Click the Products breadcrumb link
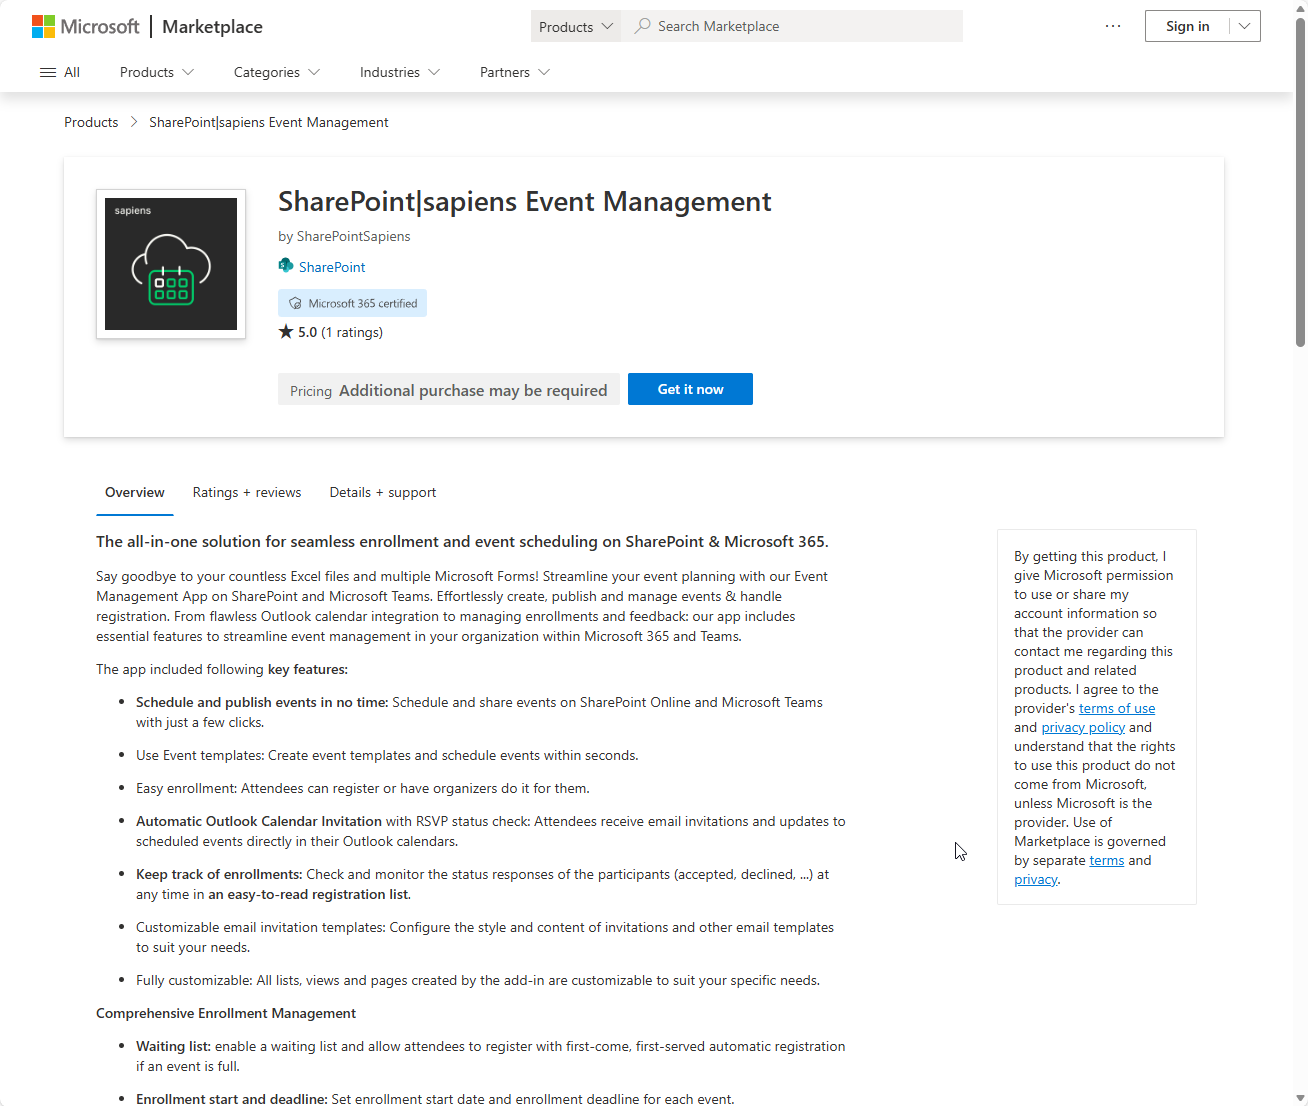The height and width of the screenshot is (1106, 1308). (x=91, y=122)
